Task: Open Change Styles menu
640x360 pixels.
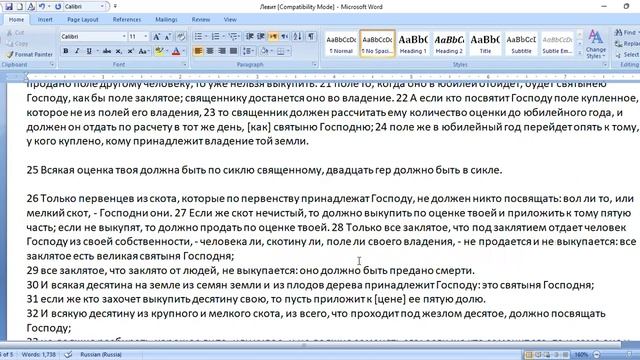Action: [596, 44]
